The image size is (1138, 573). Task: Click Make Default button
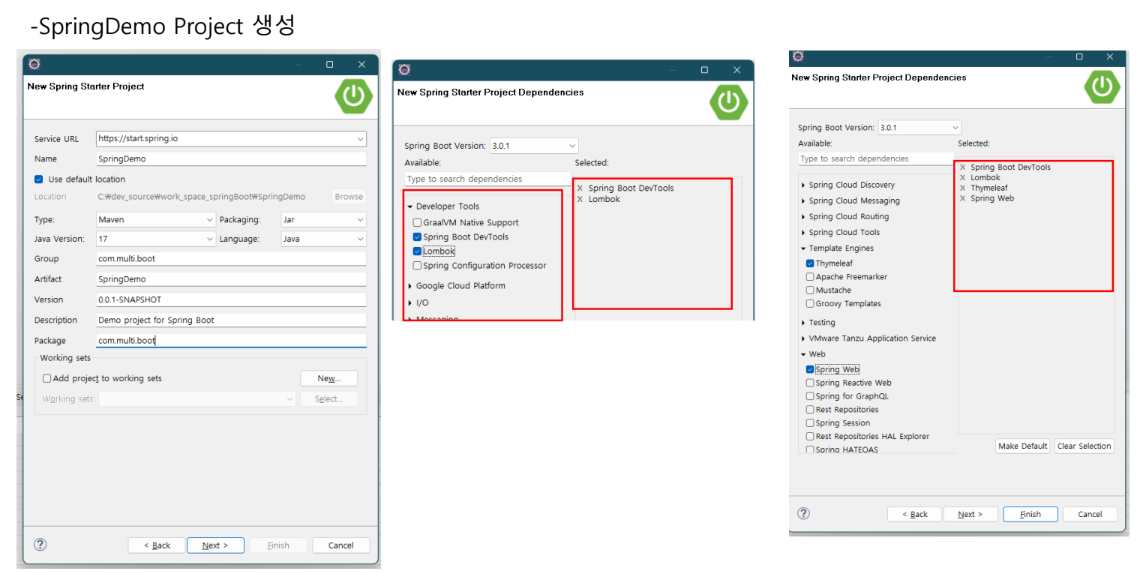click(x=1023, y=446)
